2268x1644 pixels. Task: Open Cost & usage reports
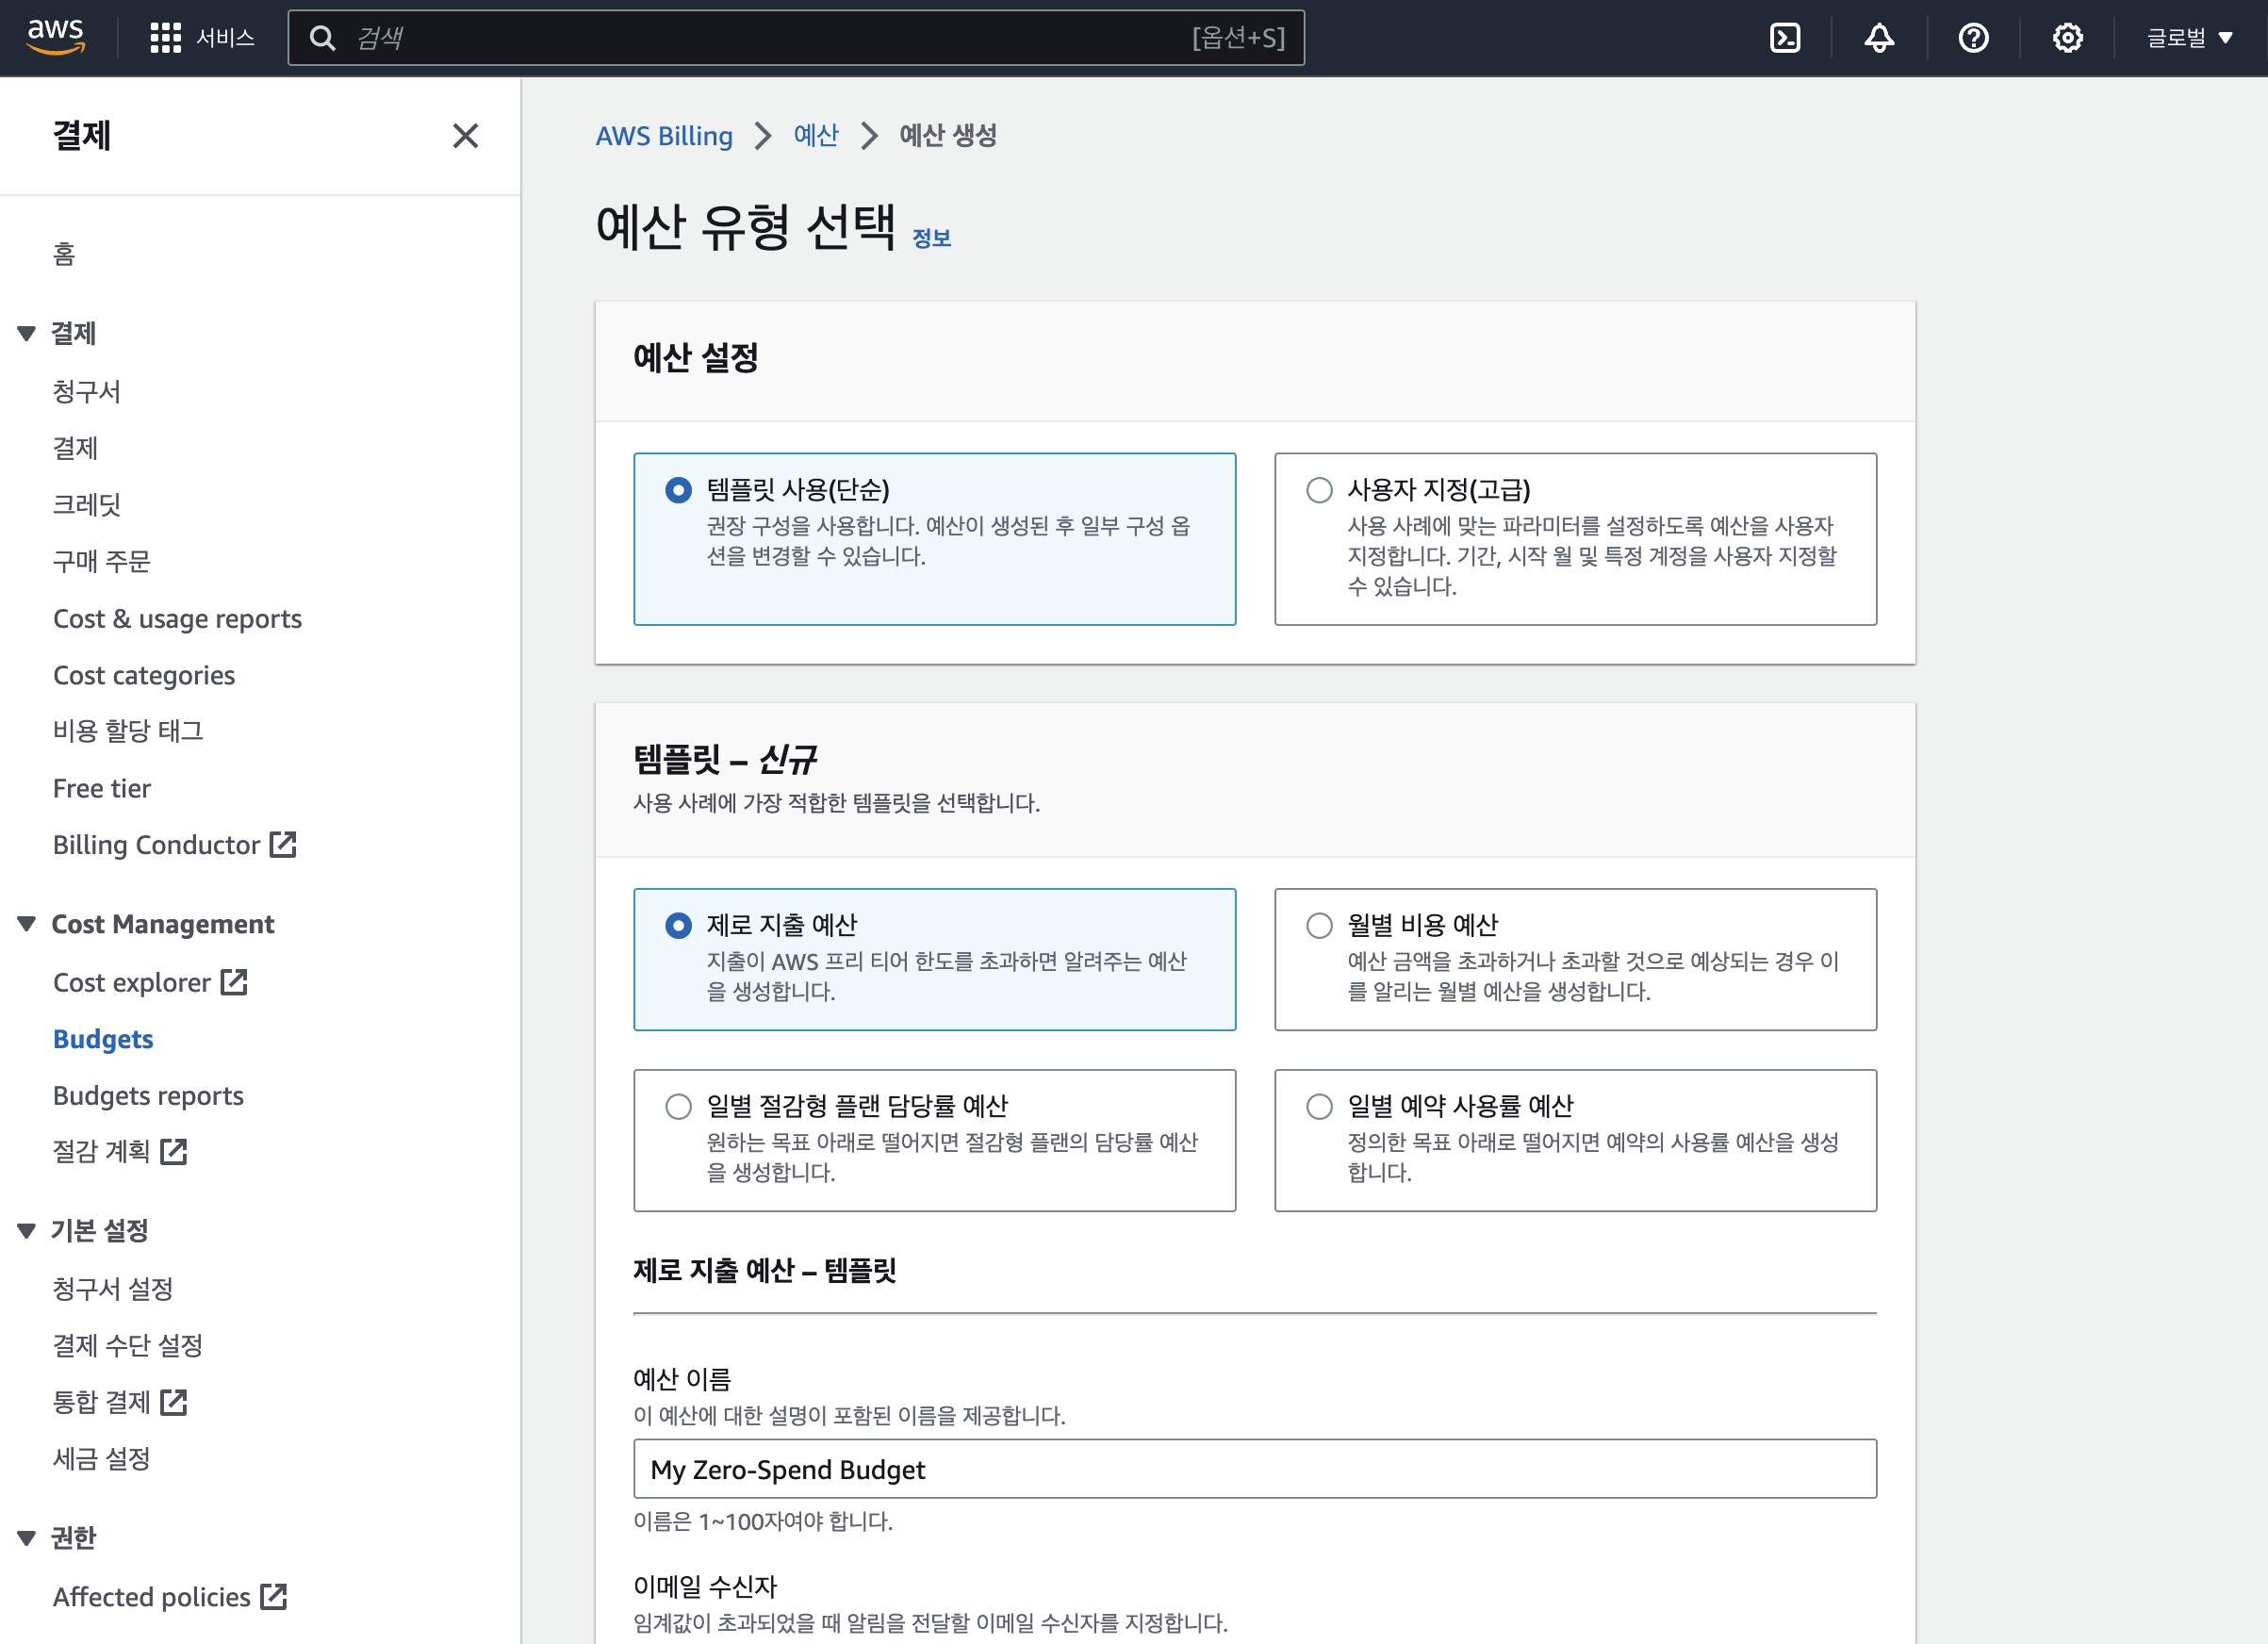pos(177,618)
